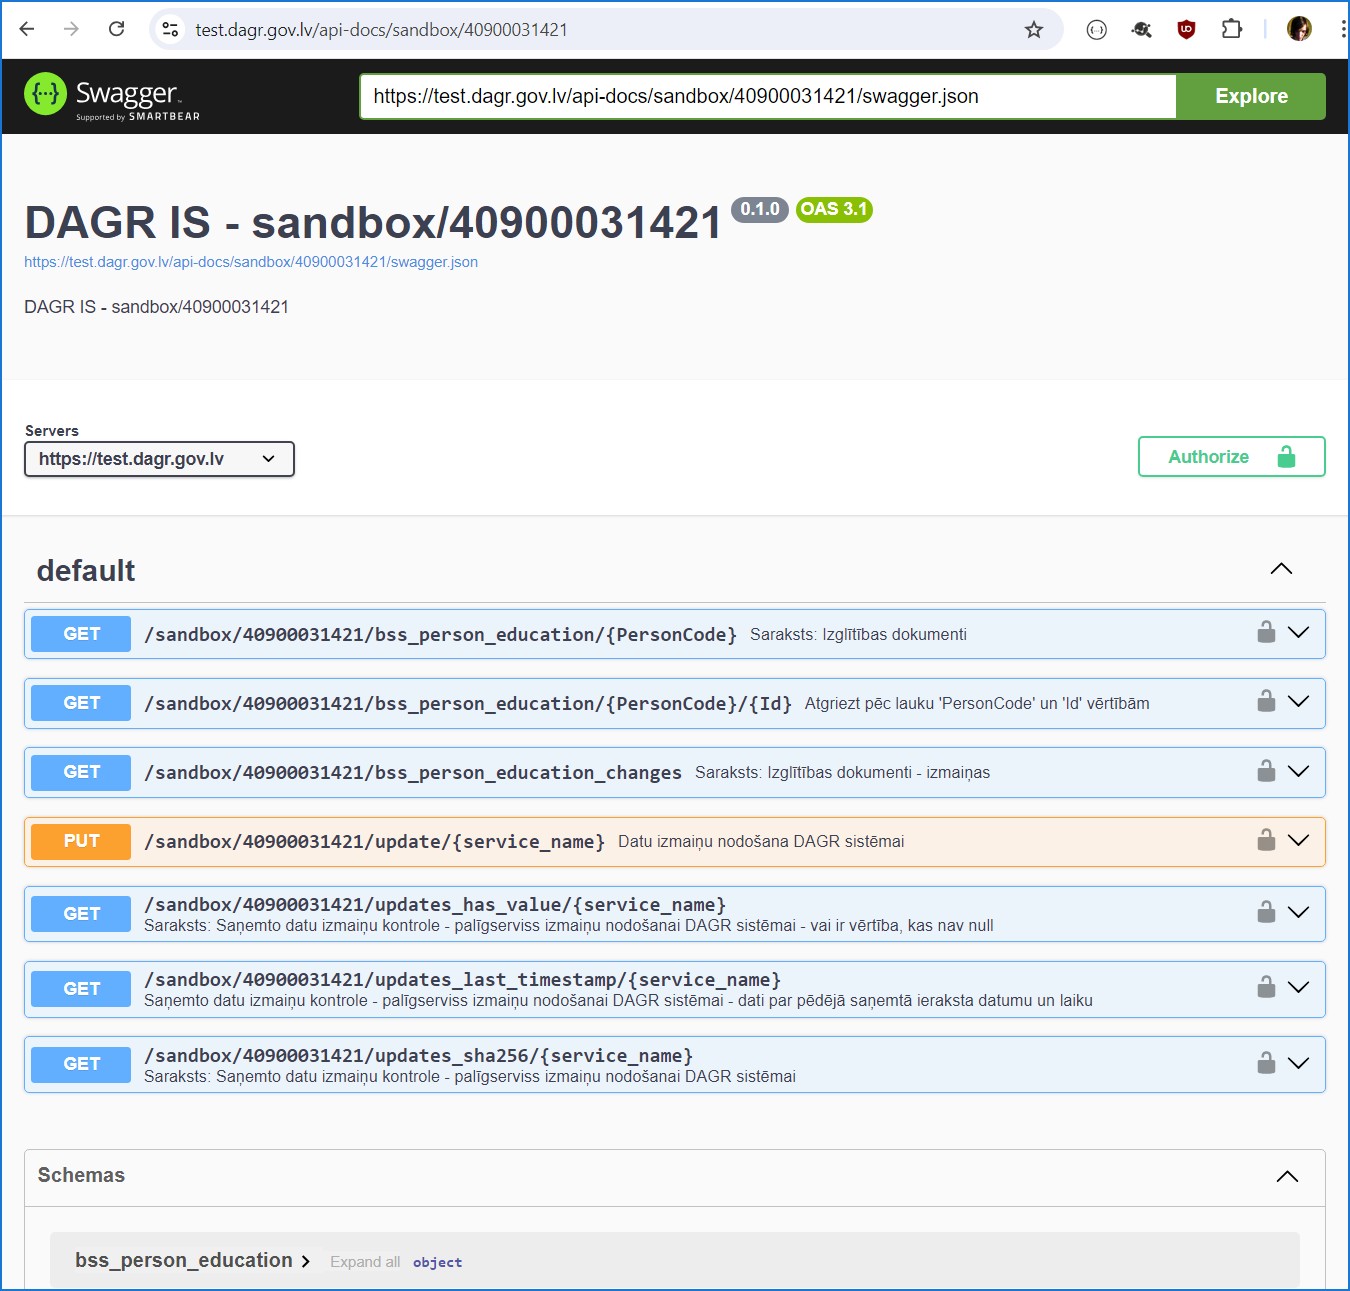The width and height of the screenshot is (1350, 1291).
Task: Click the OAS 3.1 version badge
Action: [x=834, y=209]
